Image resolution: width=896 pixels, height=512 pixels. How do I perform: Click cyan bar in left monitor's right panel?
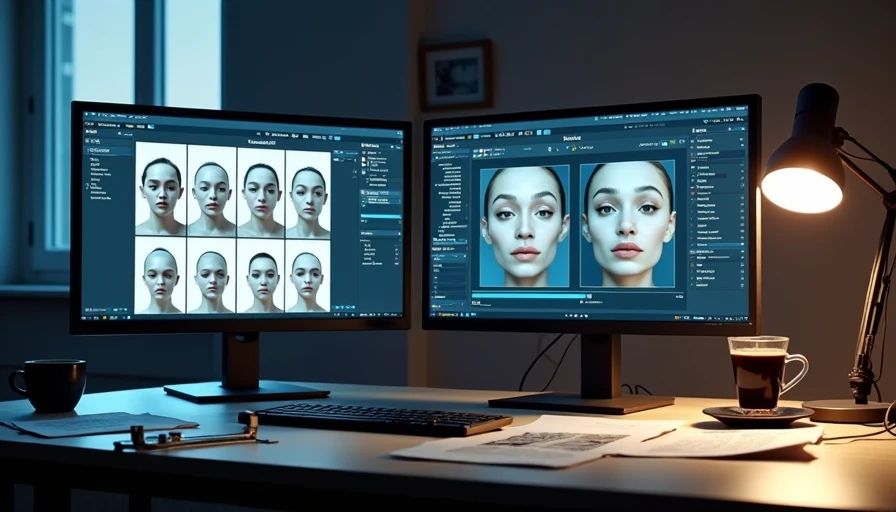point(380,217)
